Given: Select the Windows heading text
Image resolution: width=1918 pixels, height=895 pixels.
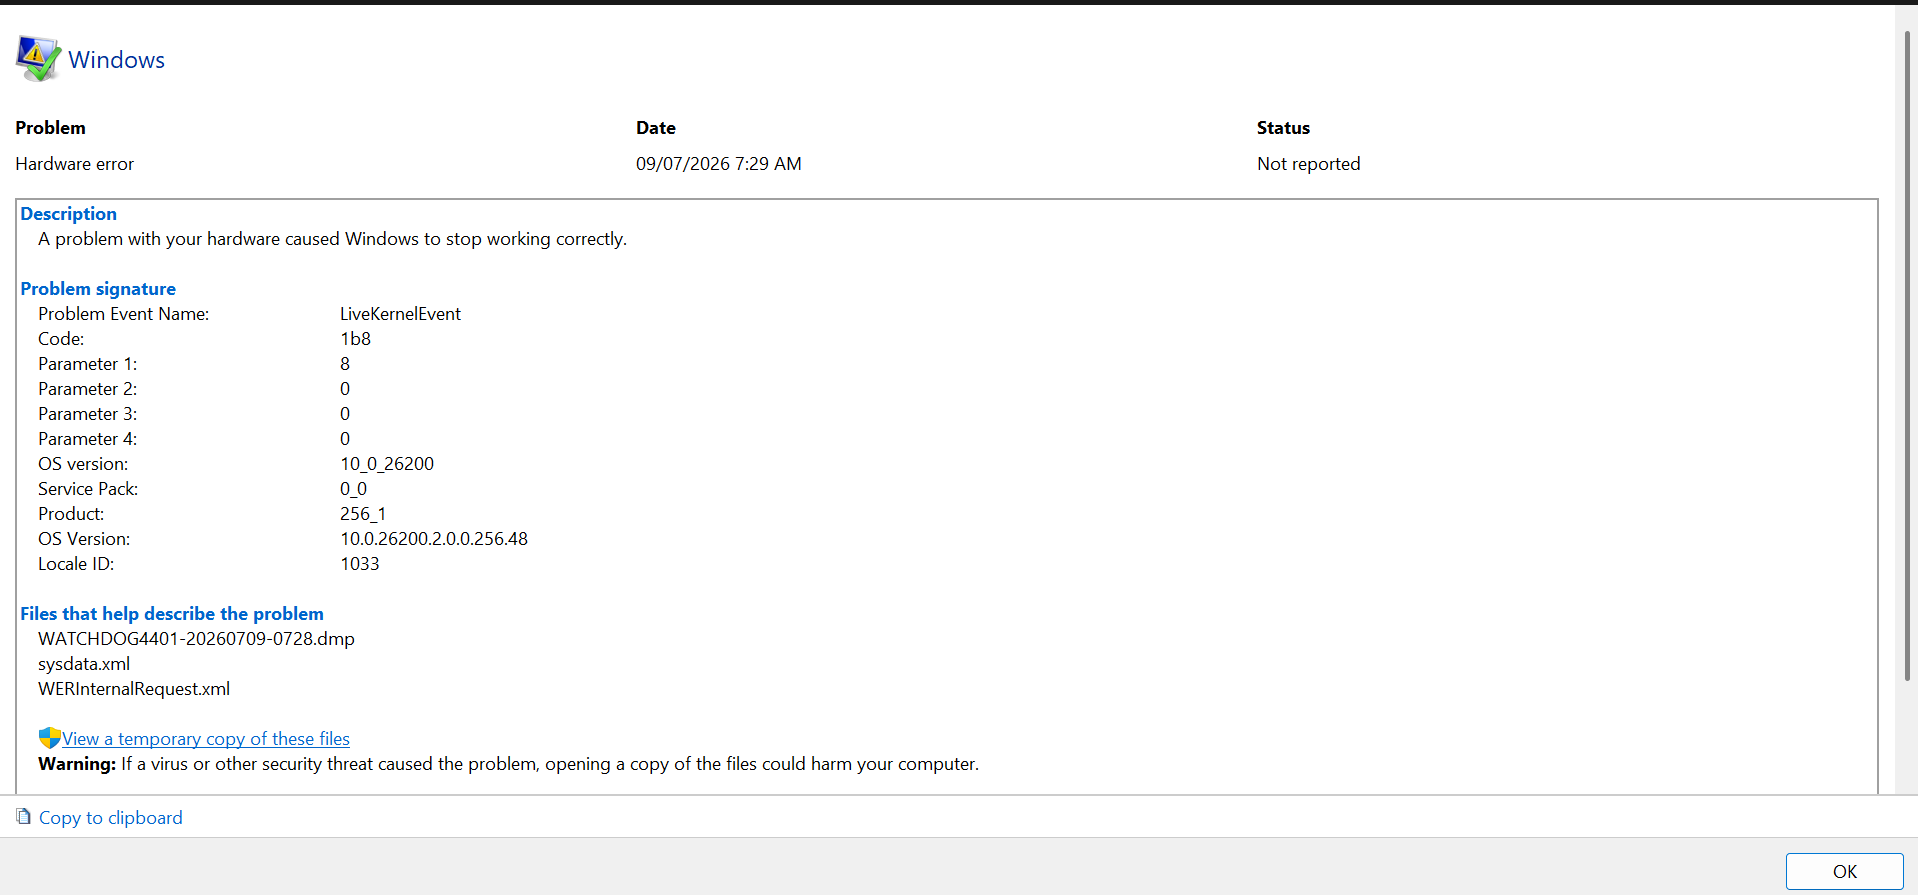Looking at the screenshot, I should [116, 60].
